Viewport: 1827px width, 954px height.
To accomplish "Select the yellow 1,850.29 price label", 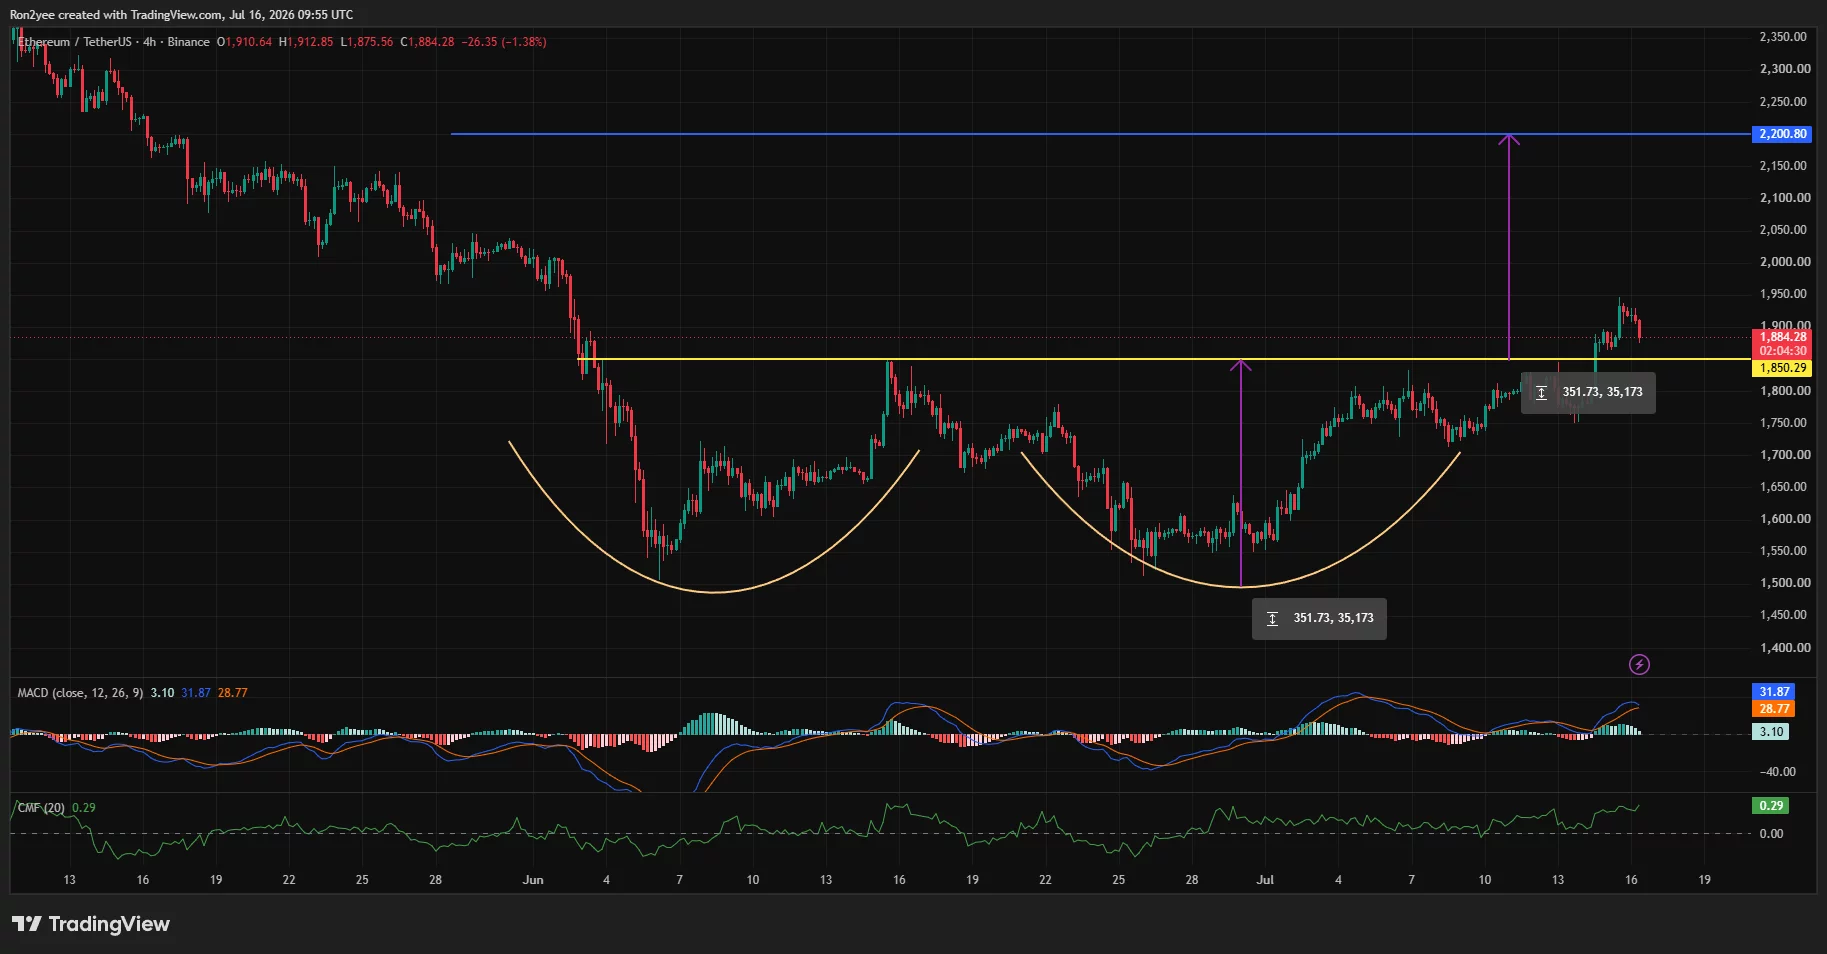I will click(1783, 368).
